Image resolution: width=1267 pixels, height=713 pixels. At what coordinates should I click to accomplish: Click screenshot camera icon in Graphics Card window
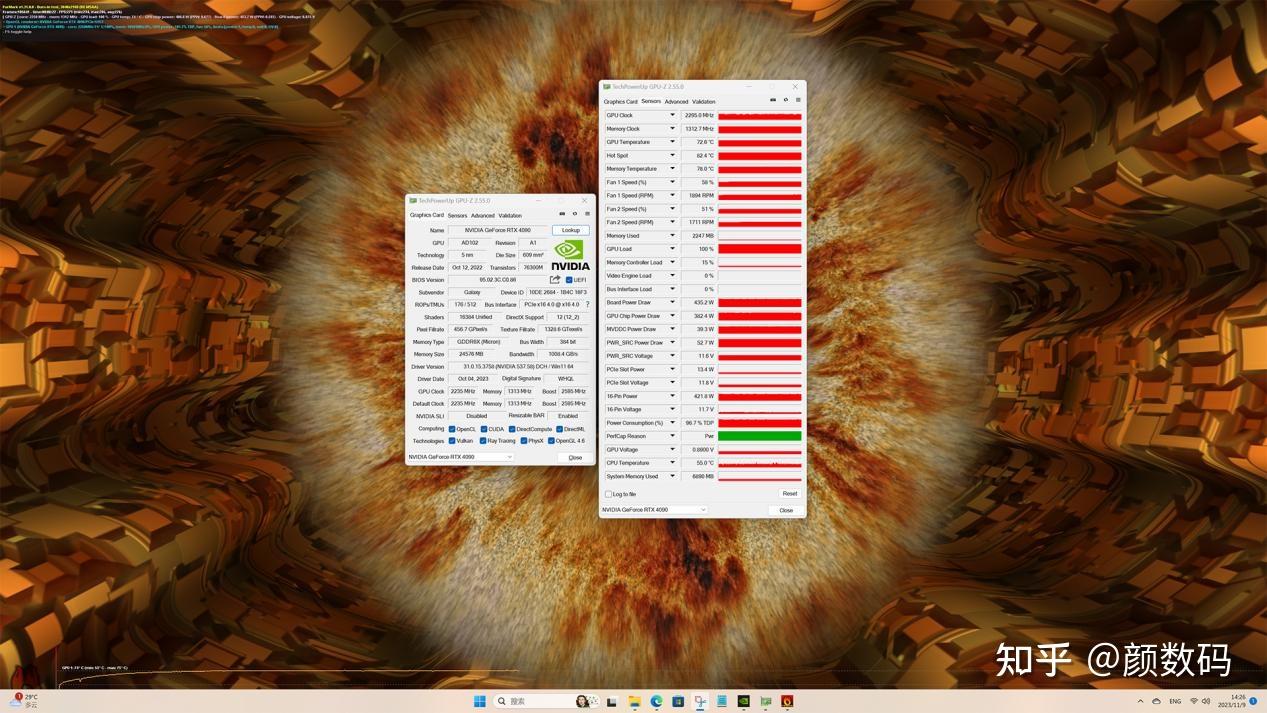click(x=562, y=214)
